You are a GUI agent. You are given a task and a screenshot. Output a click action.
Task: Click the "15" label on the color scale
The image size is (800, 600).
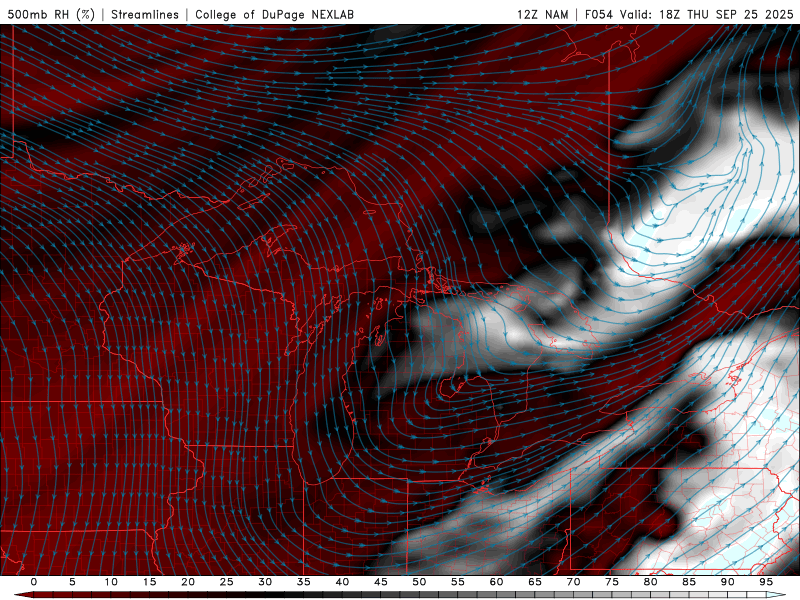pyautogui.click(x=149, y=582)
